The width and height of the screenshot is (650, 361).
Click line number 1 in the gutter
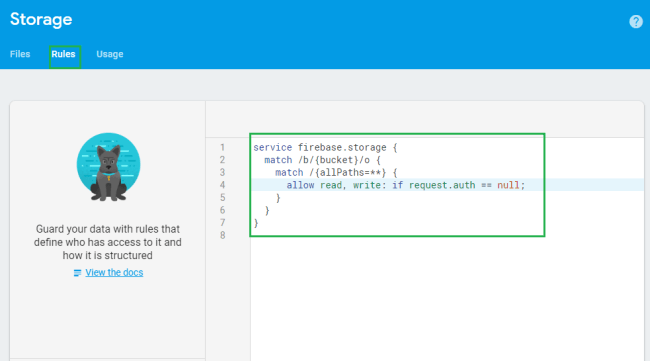pos(223,148)
